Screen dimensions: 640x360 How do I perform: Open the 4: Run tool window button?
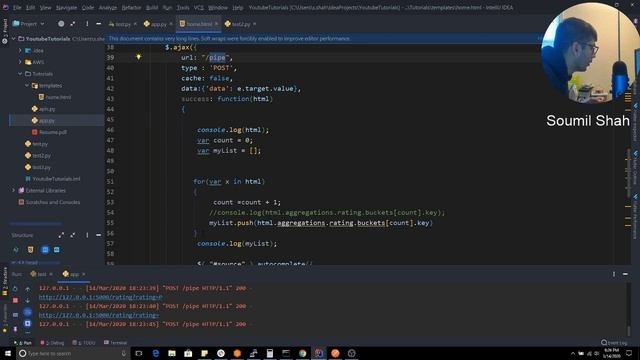[23, 343]
